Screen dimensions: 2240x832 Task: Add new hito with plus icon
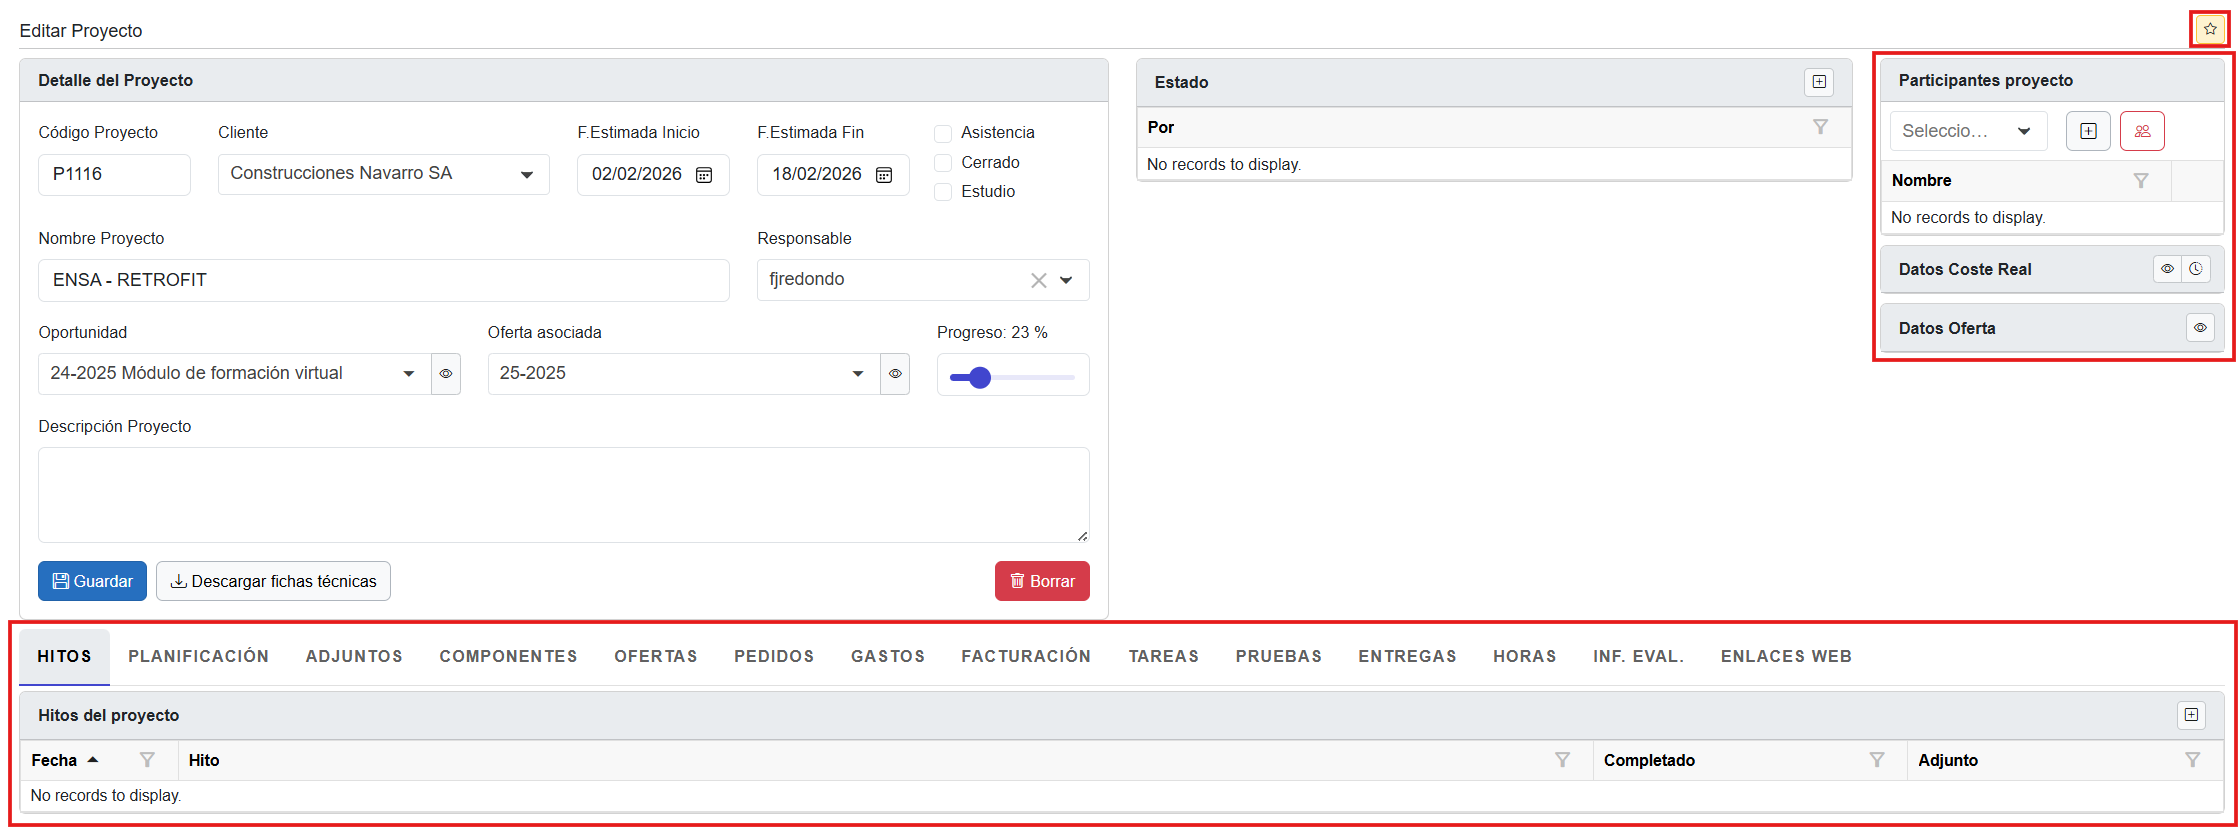click(x=2191, y=715)
